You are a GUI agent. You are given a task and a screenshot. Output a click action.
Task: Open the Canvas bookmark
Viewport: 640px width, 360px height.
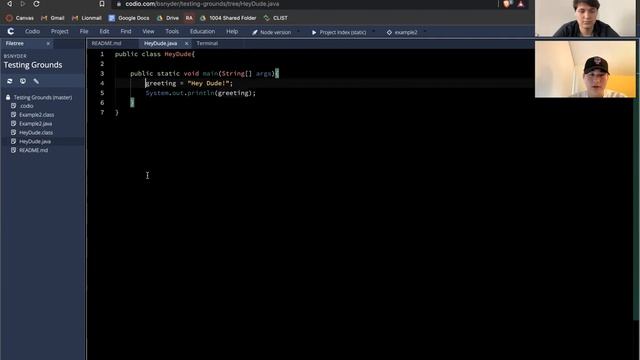[20, 18]
